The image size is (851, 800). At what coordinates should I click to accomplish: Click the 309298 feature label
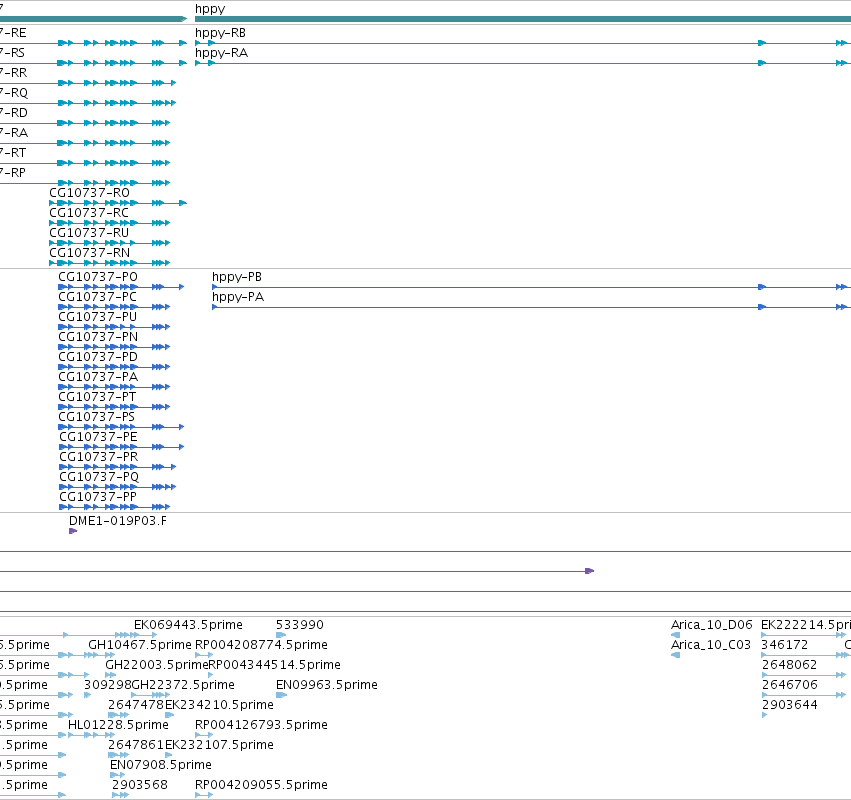click(x=107, y=685)
